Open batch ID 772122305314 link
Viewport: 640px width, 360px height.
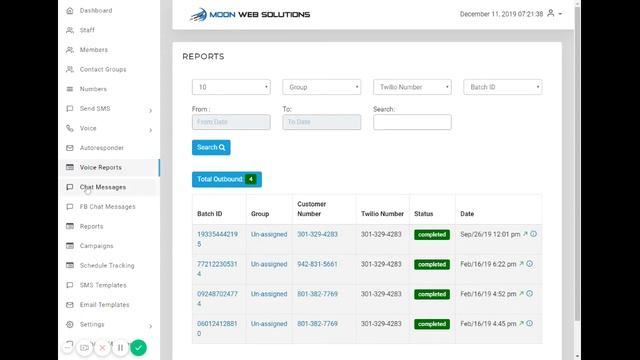tap(217, 269)
